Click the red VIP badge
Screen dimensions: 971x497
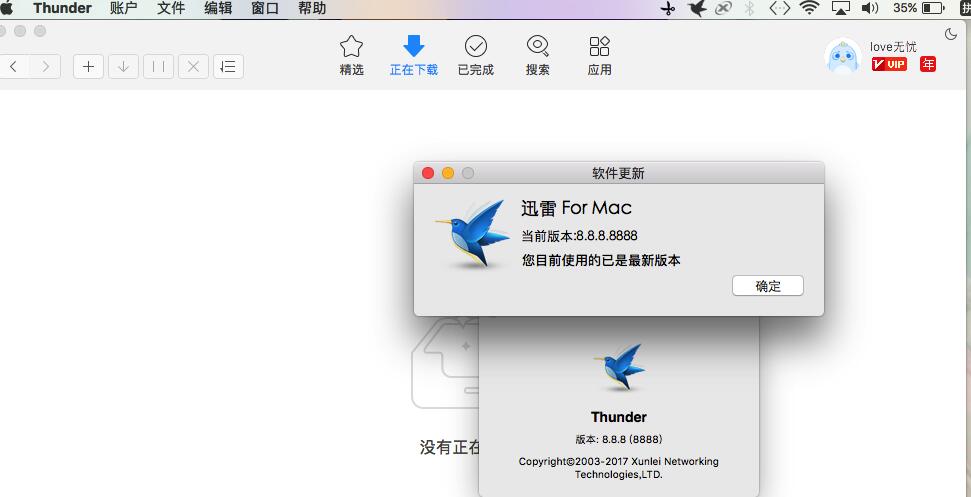pyautogui.click(x=889, y=64)
